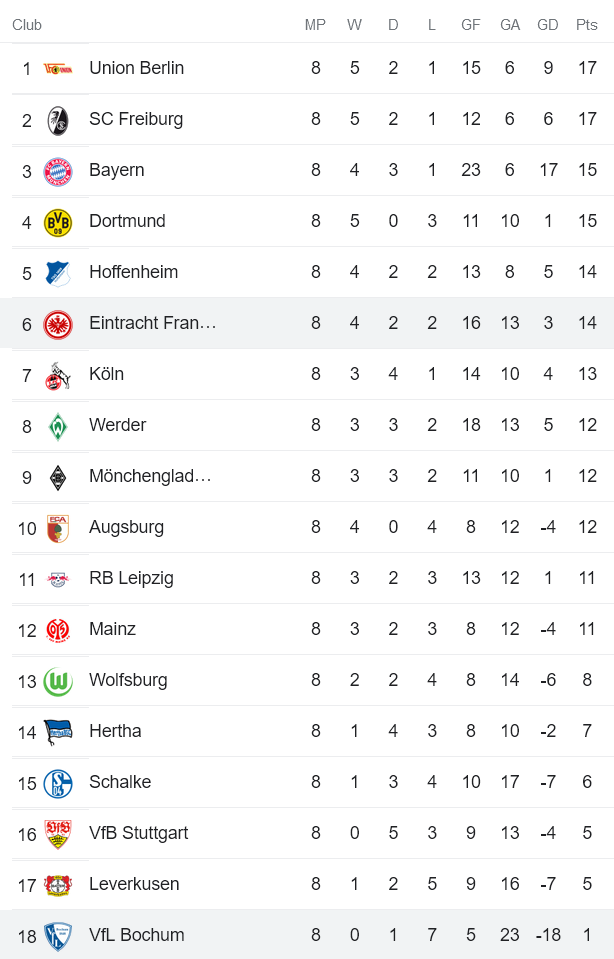Viewport: 614px width, 959px height.
Task: Select the Bayern logo
Action: click(x=57, y=170)
